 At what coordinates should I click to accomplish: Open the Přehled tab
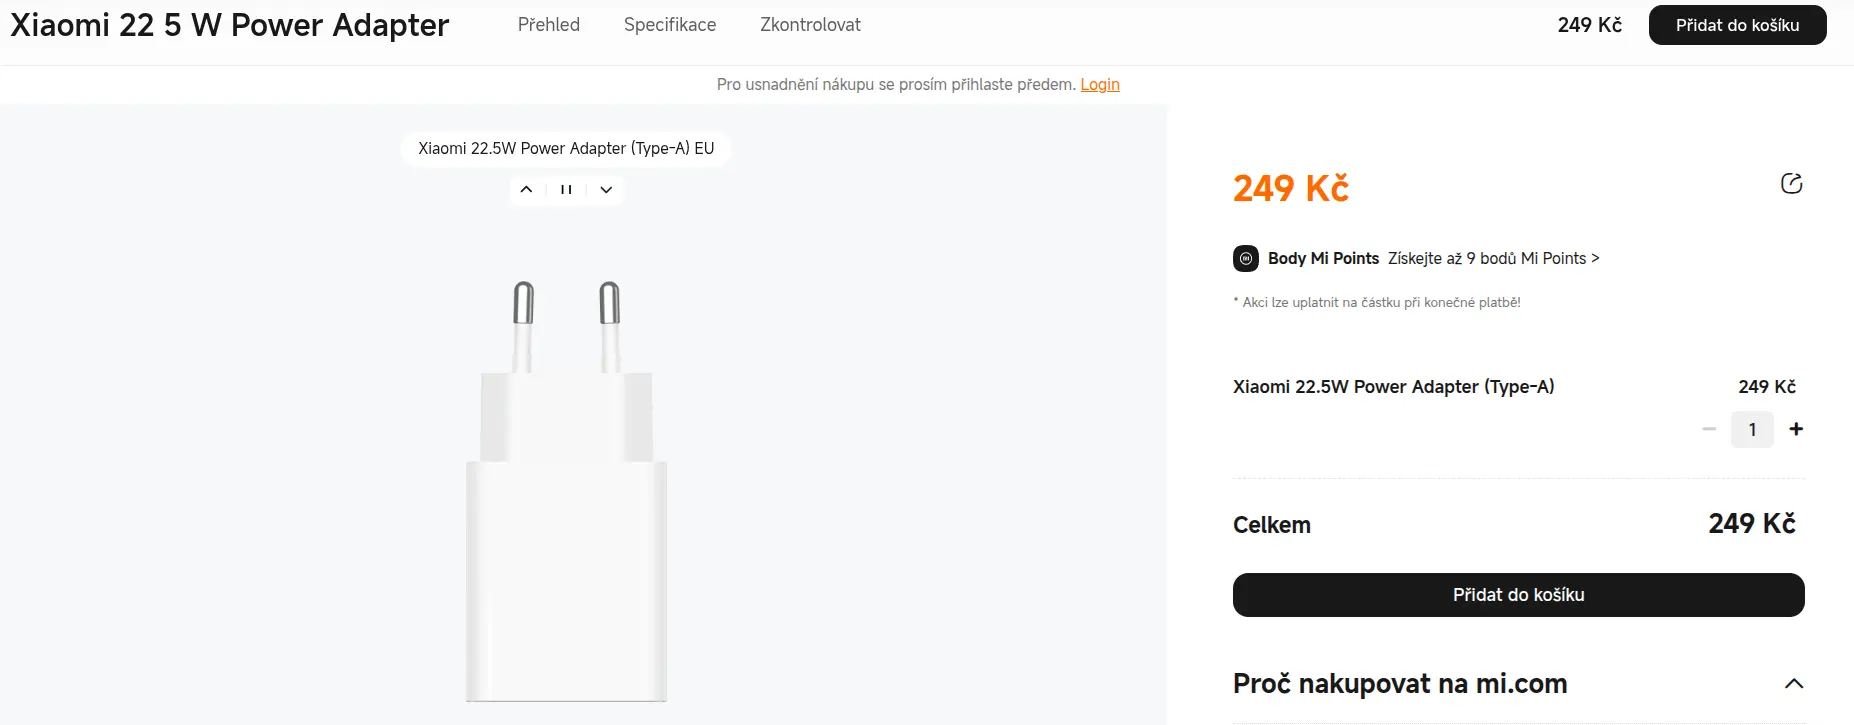(549, 25)
